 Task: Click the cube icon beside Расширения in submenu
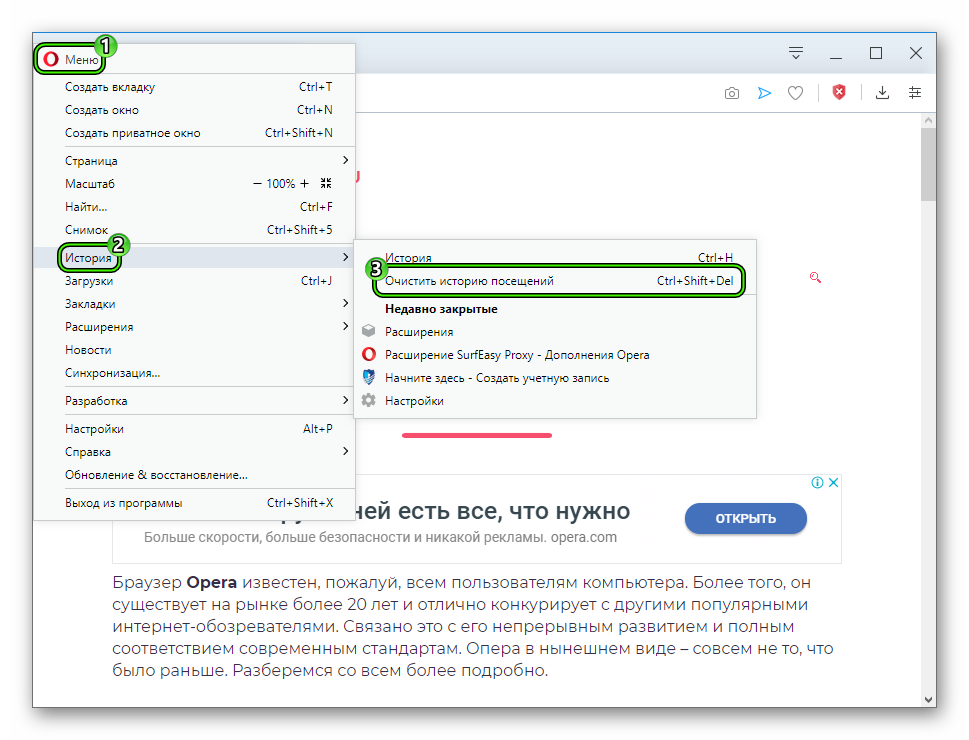point(368,331)
